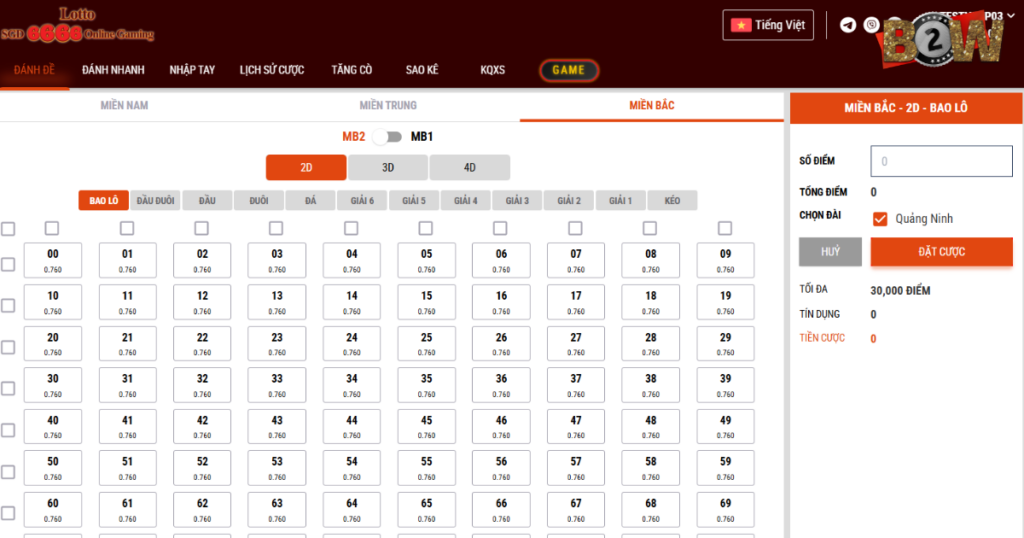Screen dimensions: 1024x538
Task: Open the Viber contact icon
Action: (871, 25)
